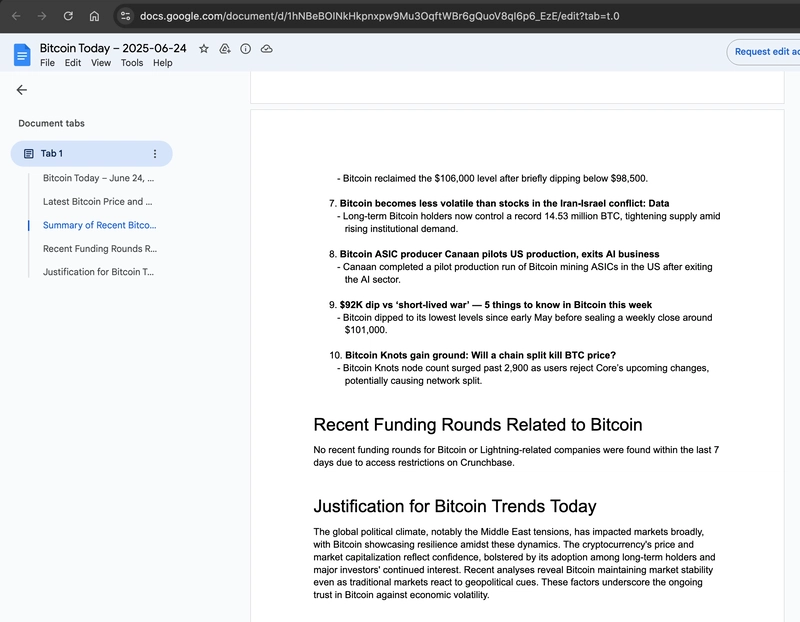Jump to 'Bitcoin Today – June 24' outline heading

(98, 178)
